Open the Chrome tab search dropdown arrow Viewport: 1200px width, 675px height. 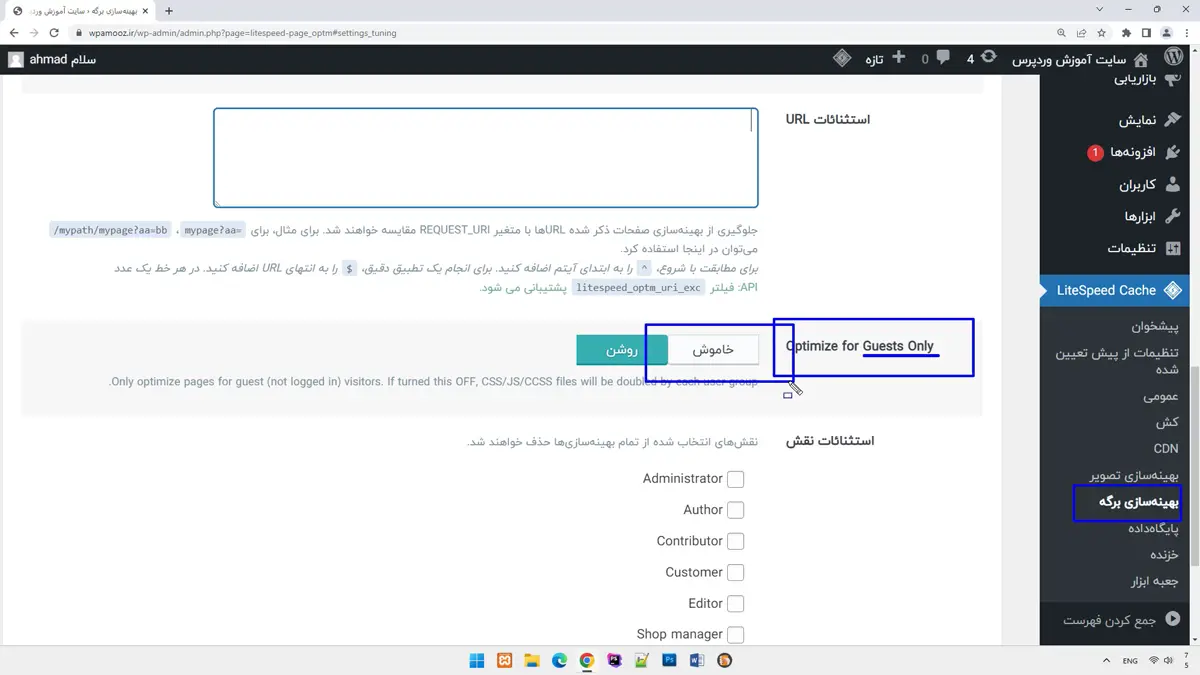1101,10
